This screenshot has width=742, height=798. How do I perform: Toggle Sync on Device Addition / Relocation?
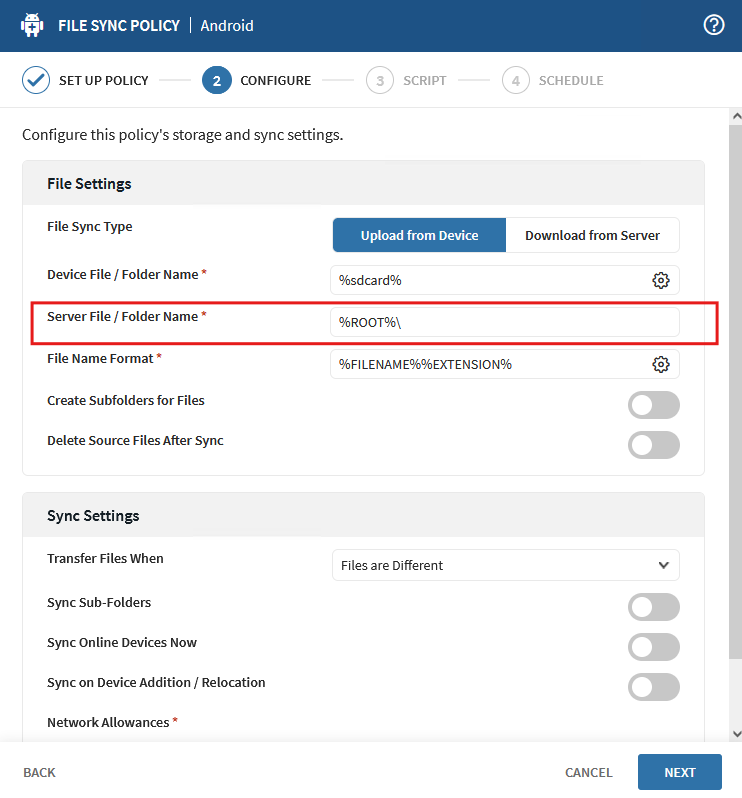click(653, 687)
